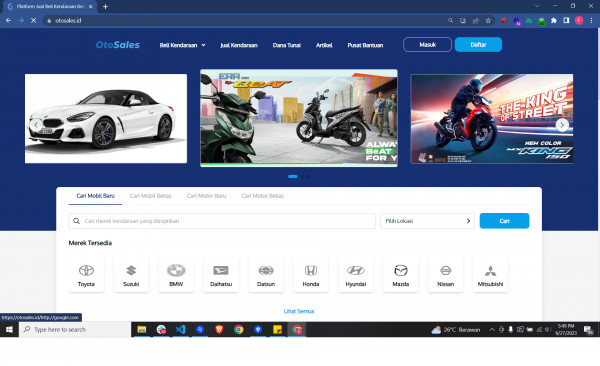Open Visual Studio Code from the taskbar

pos(181,329)
